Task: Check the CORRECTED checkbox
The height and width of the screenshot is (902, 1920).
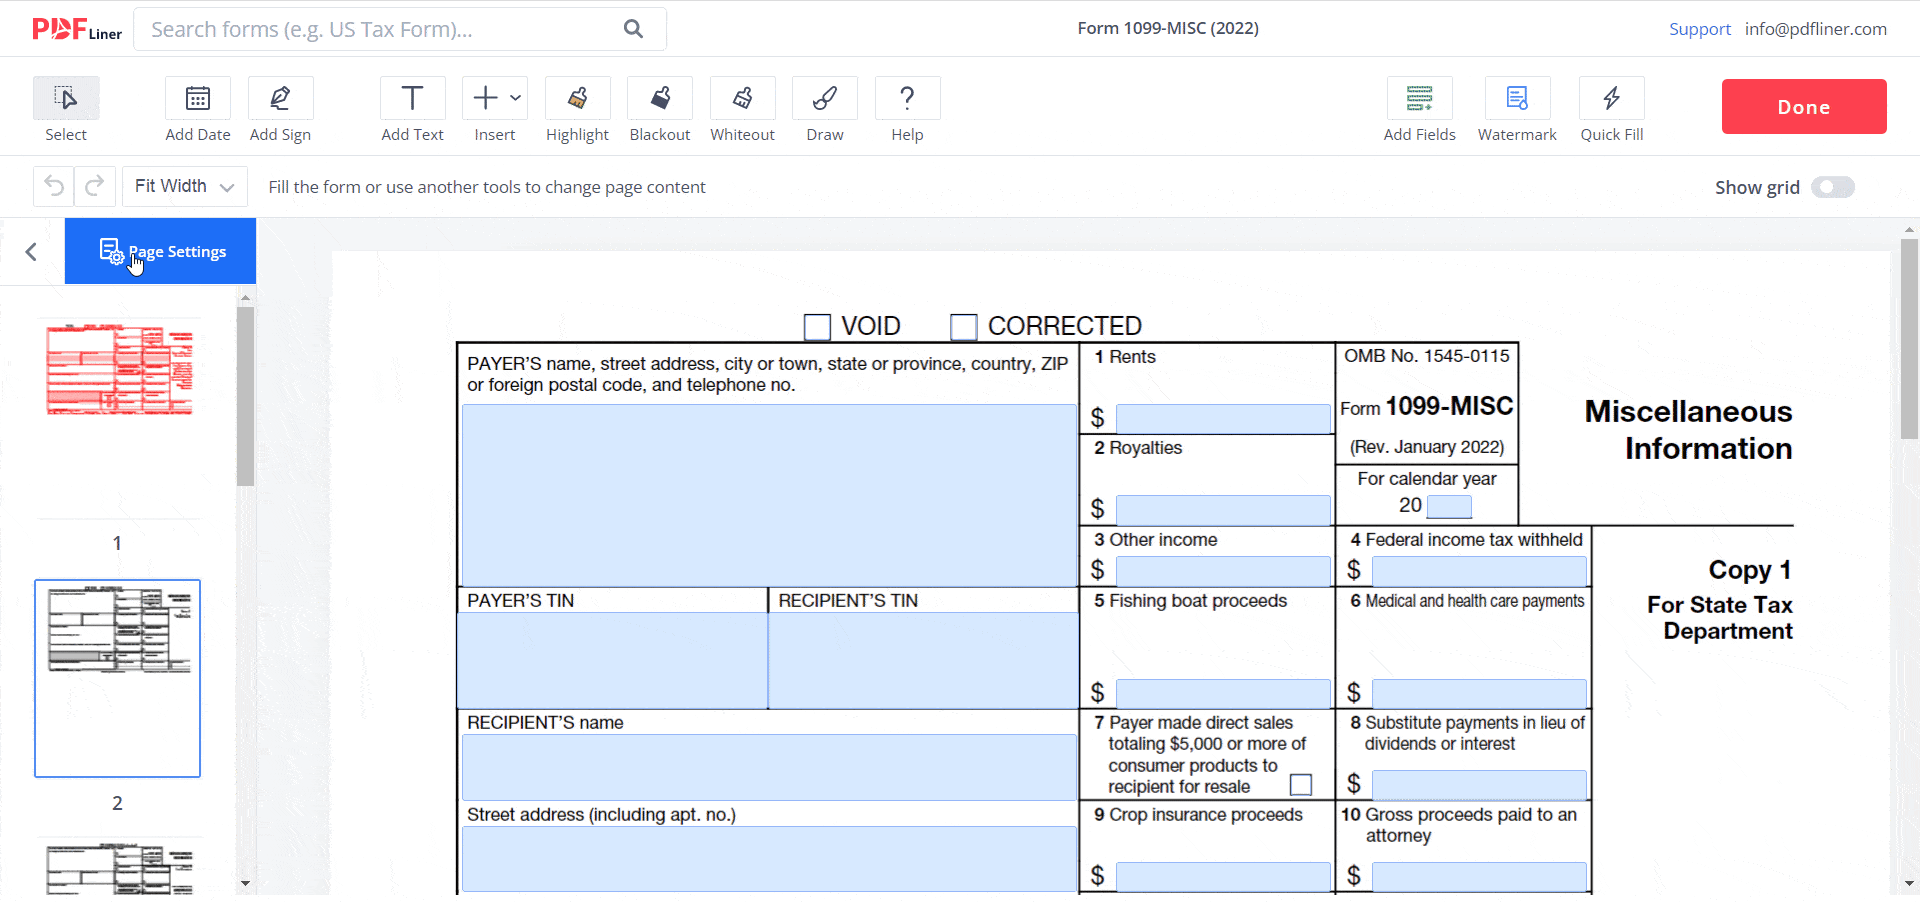Action: coord(963,327)
